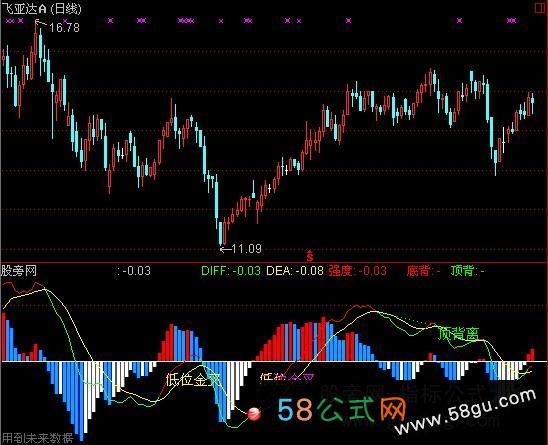This screenshot has width=548, height=445.
Task: Click the 顶背 indicator label
Action: [x=467, y=271]
